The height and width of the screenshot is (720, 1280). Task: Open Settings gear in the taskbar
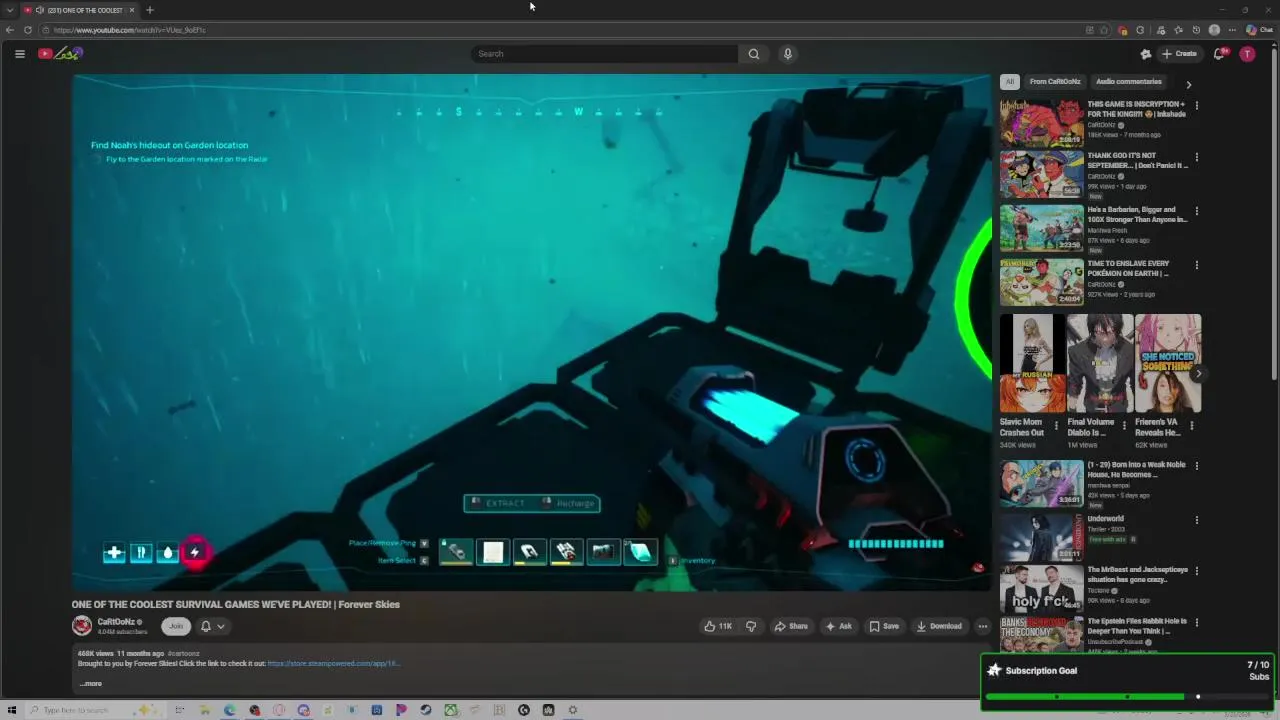point(573,710)
